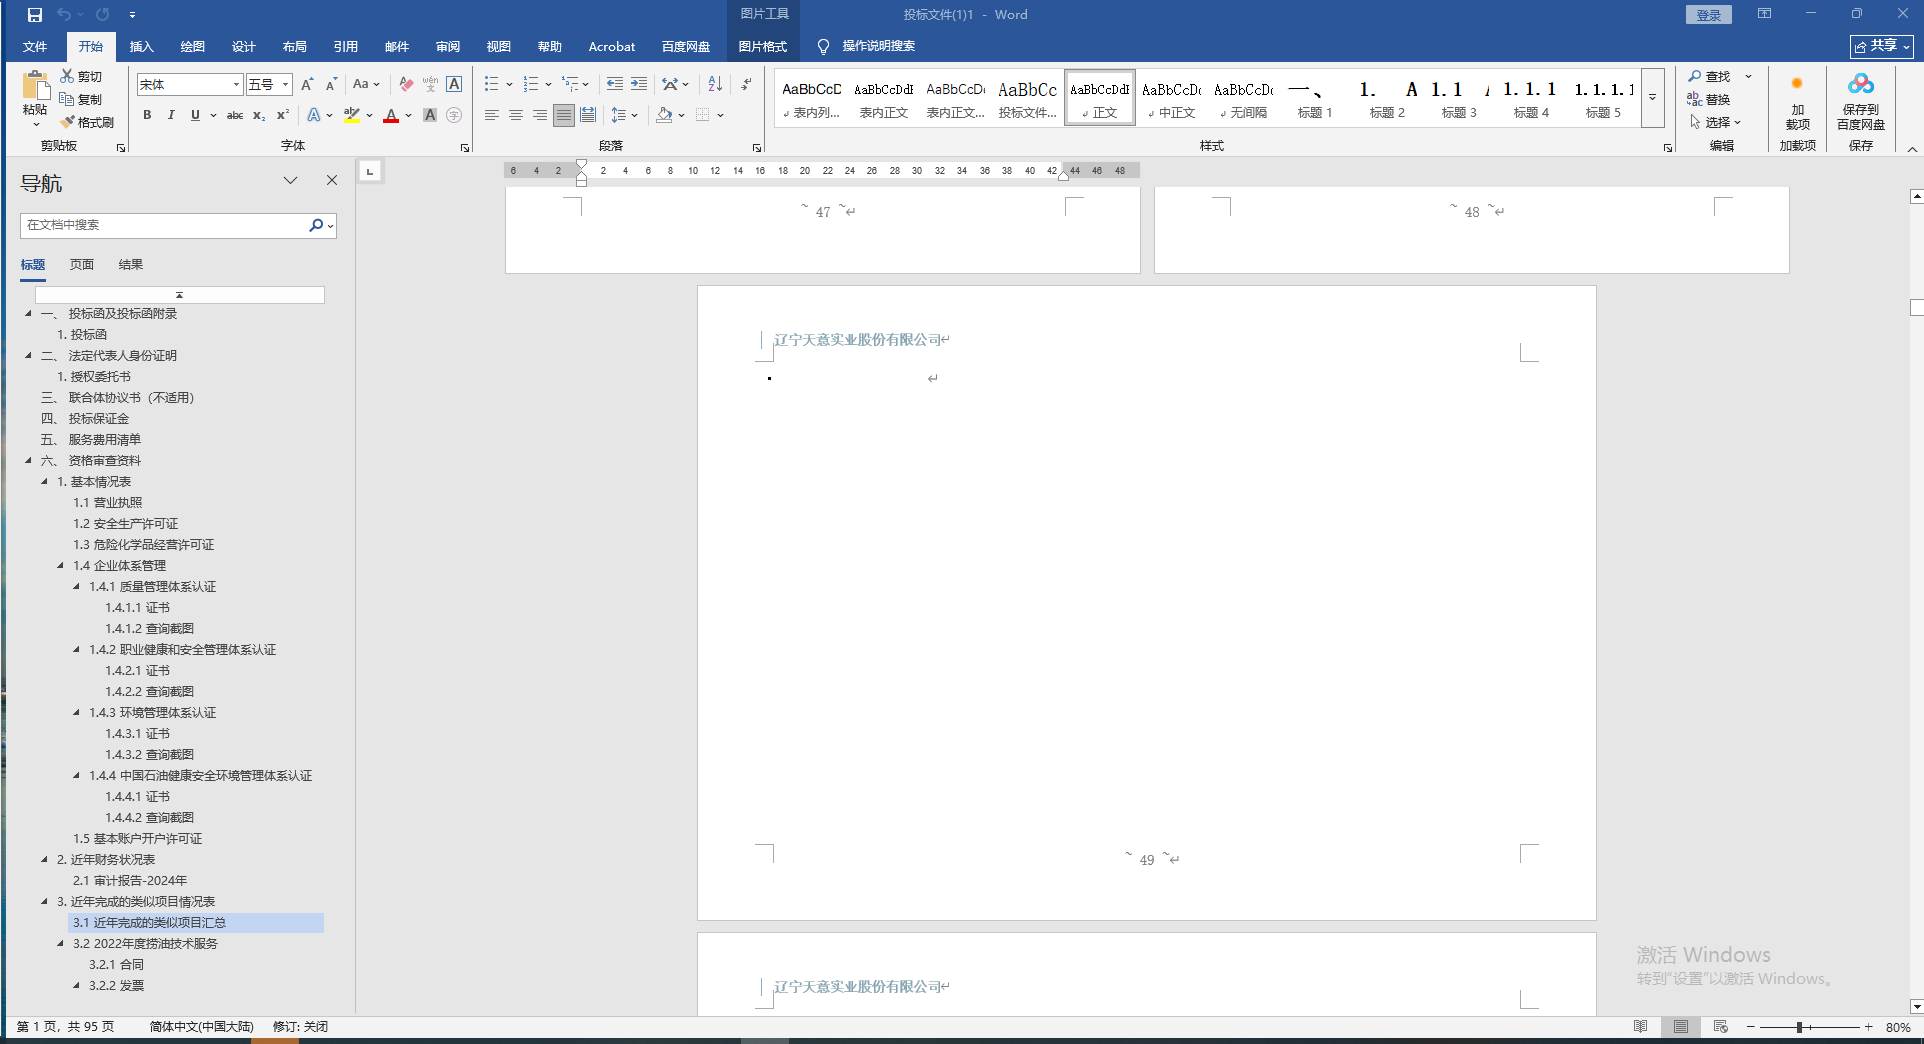Toggle underline formatting

point(195,115)
